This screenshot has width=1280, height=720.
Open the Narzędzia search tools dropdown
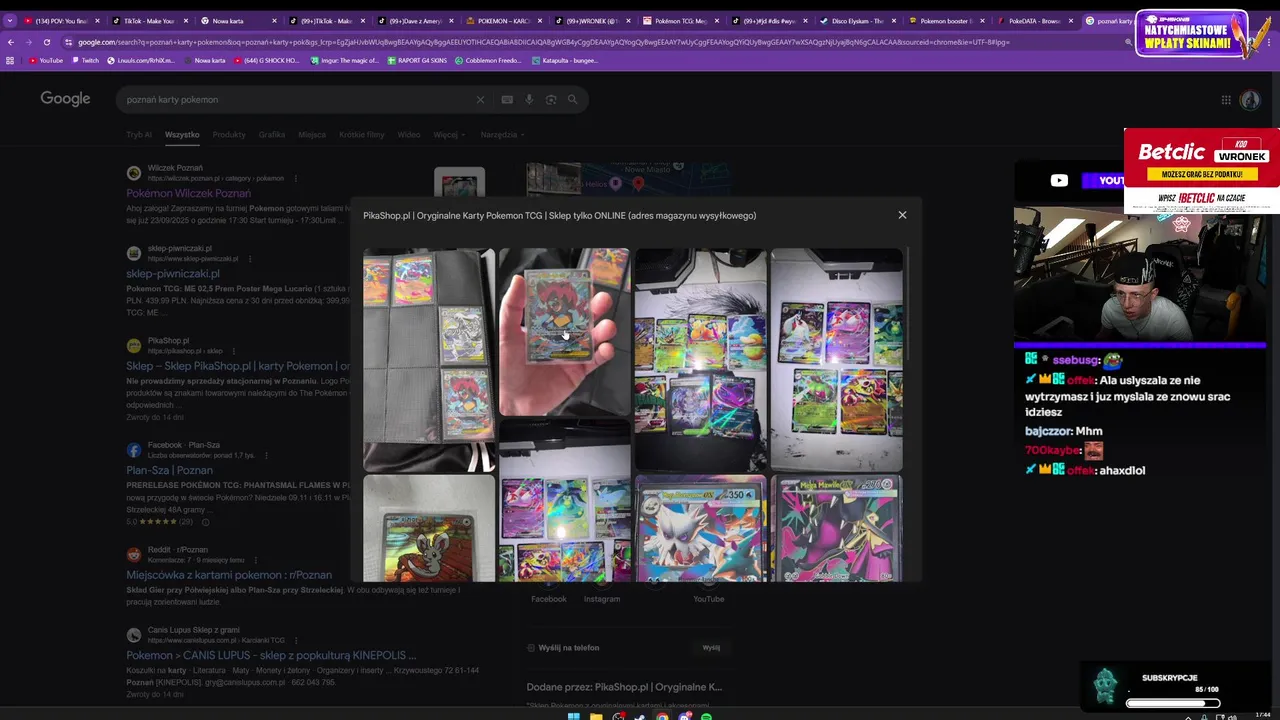(502, 134)
